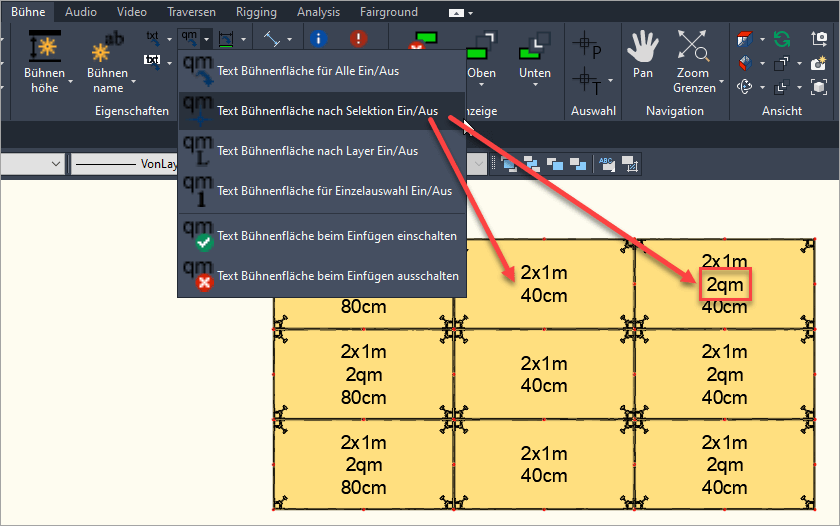This screenshot has height=526, width=840.
Task: Choose Text Bühnenfläche für Einzelauswahl Ein/Aus
Action: click(322, 191)
